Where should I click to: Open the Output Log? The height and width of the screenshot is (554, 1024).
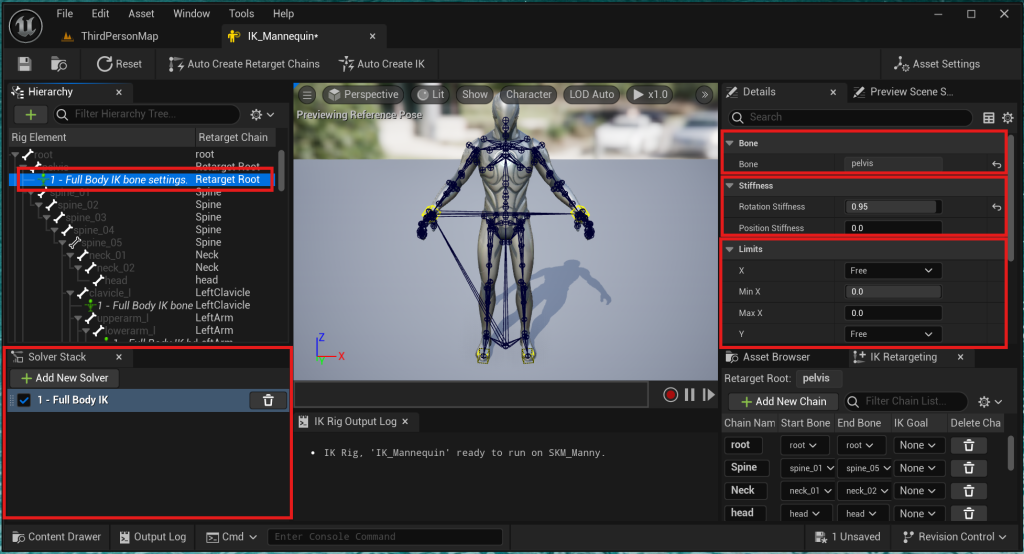(153, 537)
